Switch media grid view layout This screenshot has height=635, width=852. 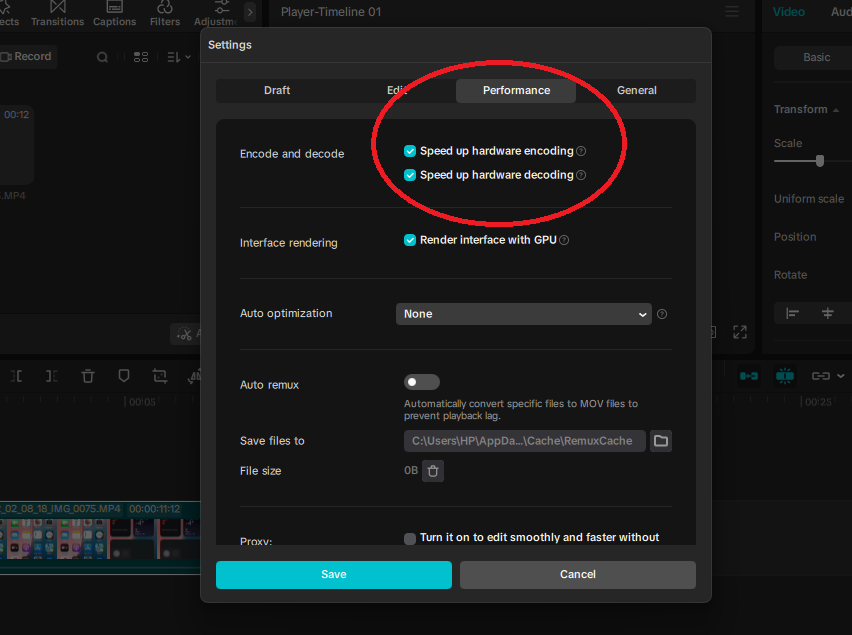tap(141, 57)
